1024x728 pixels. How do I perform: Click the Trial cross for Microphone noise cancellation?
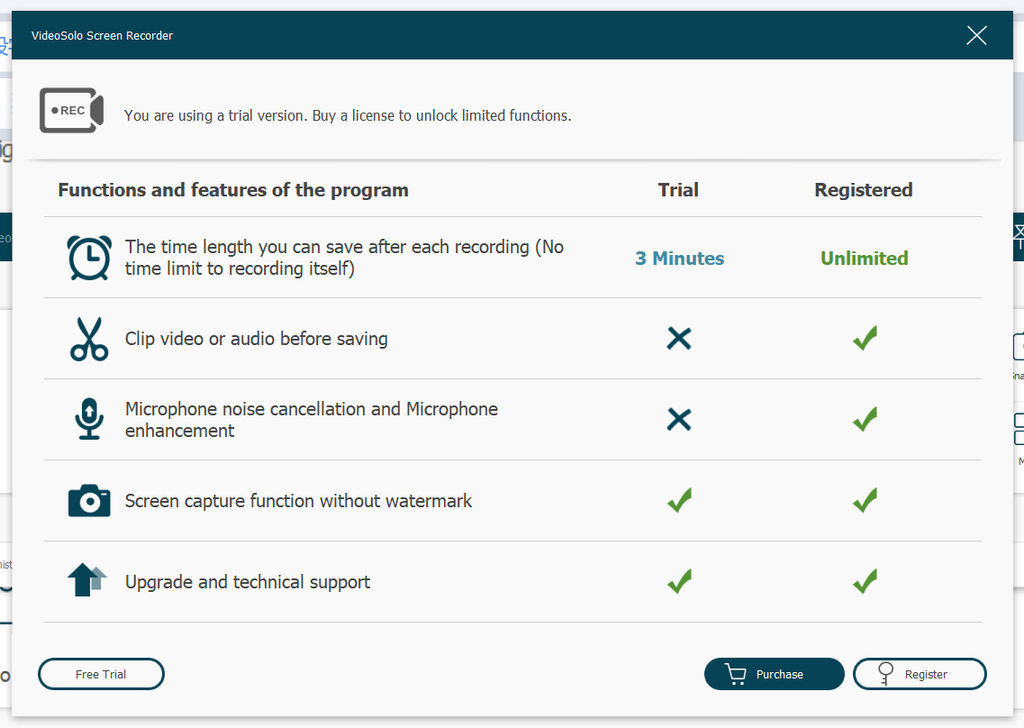[x=679, y=419]
